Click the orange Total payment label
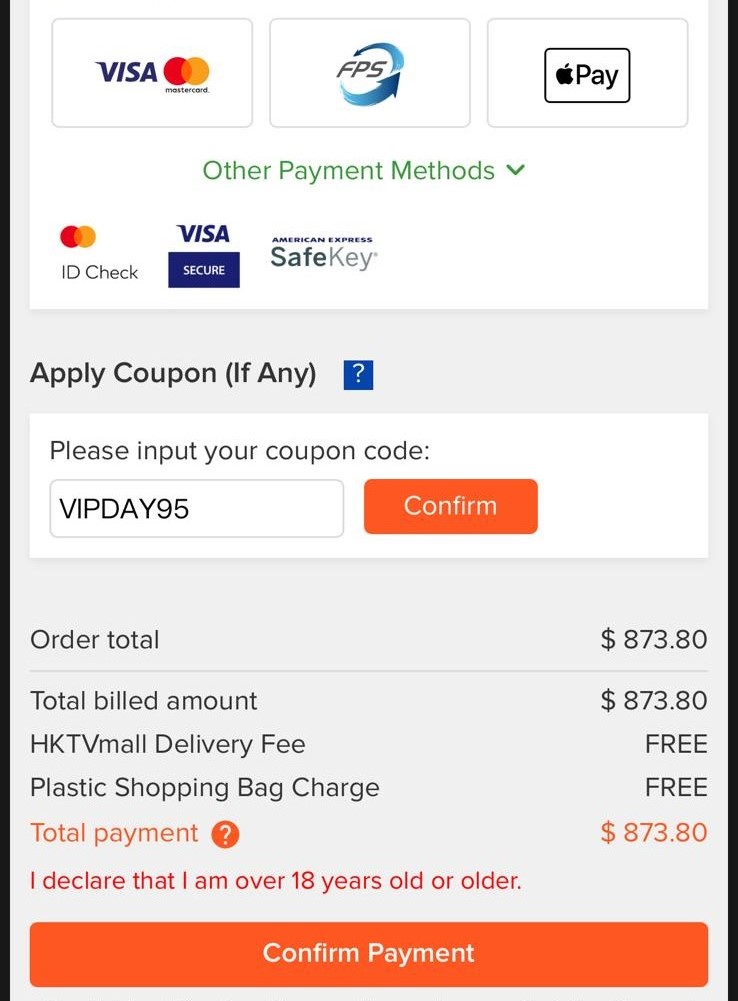Screen dimensions: 738x1001 click(114, 833)
